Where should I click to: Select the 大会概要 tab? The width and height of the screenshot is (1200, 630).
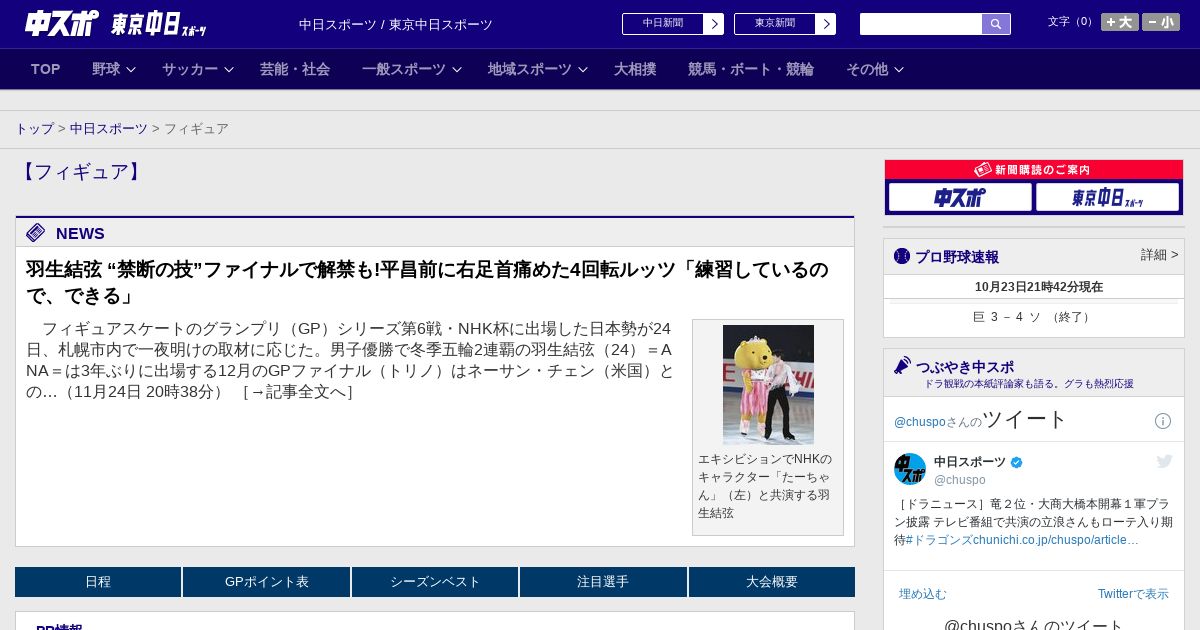[772, 582]
